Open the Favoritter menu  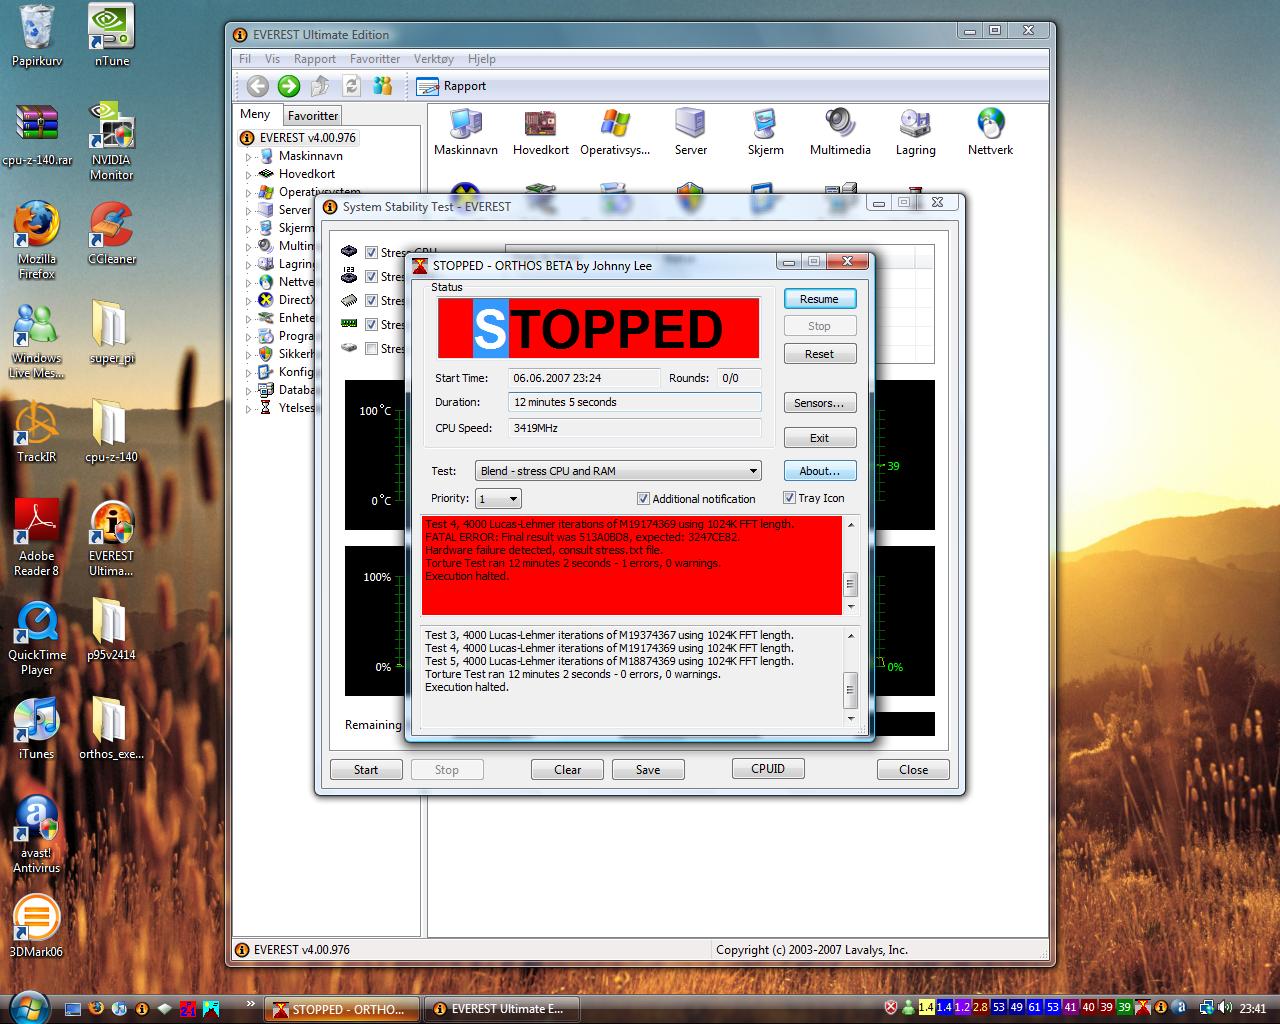tap(375, 59)
